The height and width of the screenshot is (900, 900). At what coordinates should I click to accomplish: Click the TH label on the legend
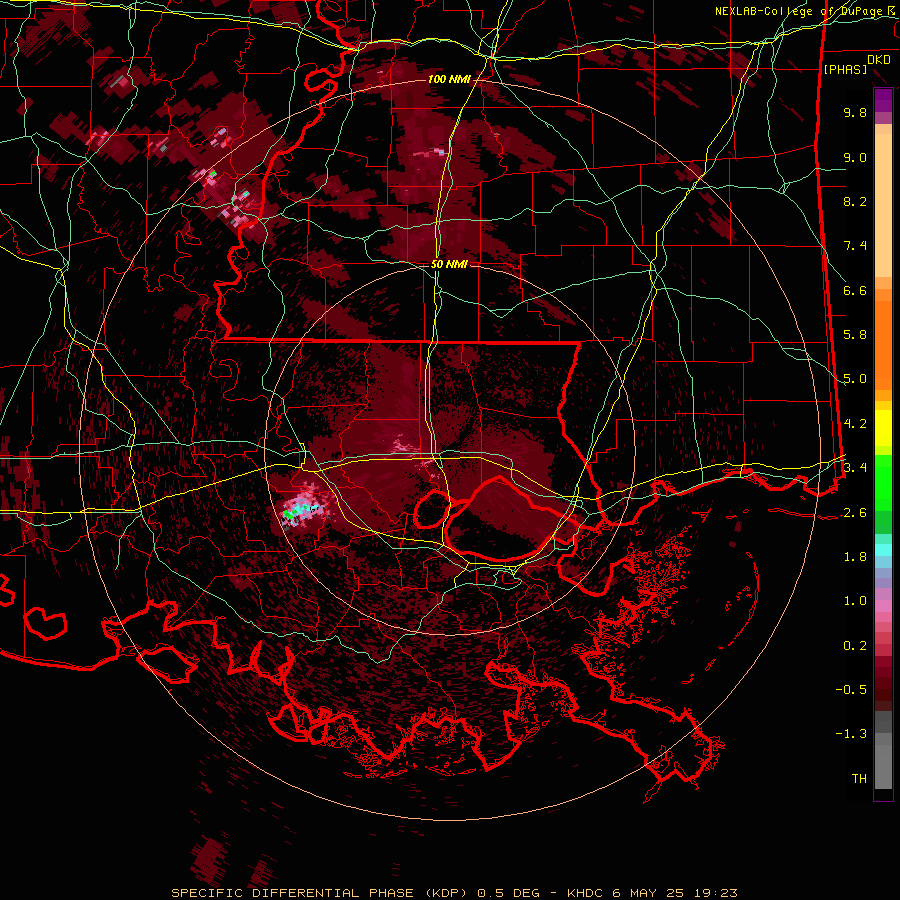point(859,779)
